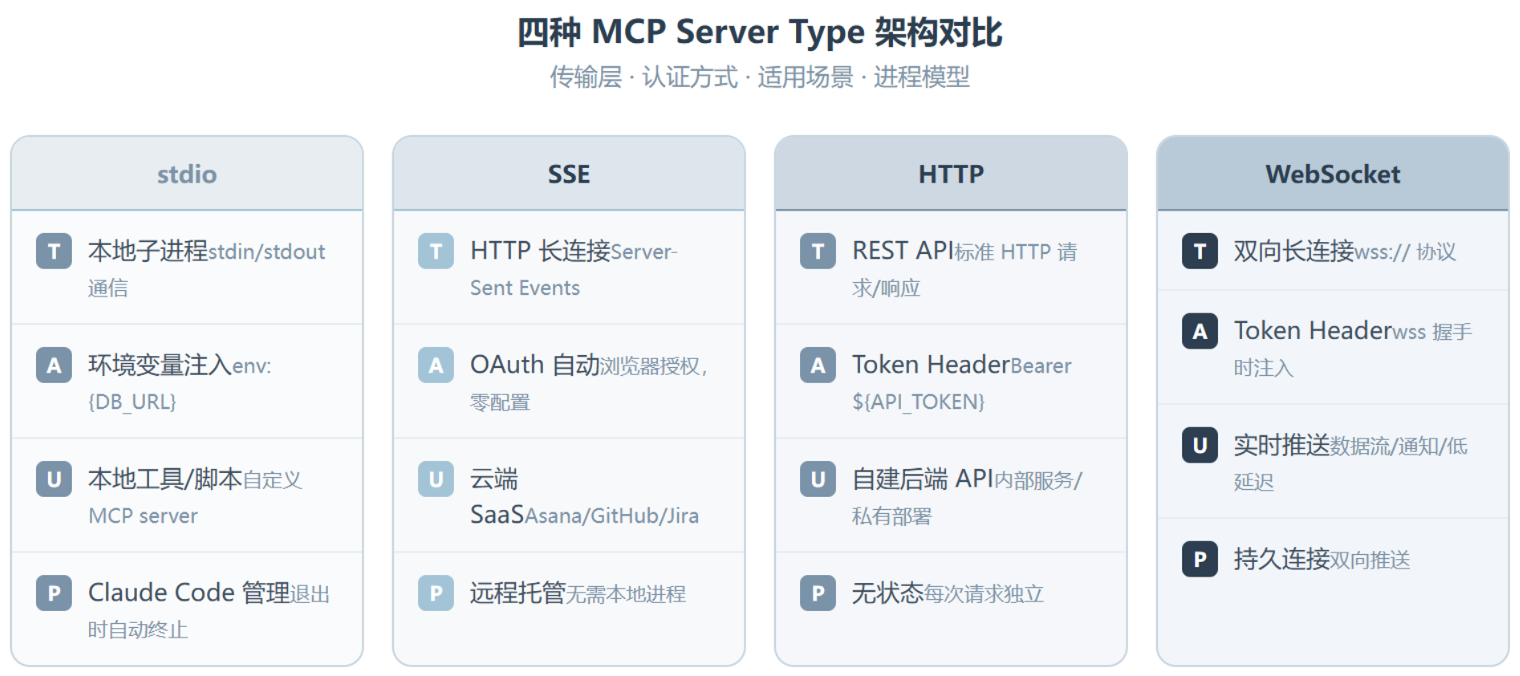Click the text Claude Code 管理
1520x676 pixels.
[x=189, y=593]
